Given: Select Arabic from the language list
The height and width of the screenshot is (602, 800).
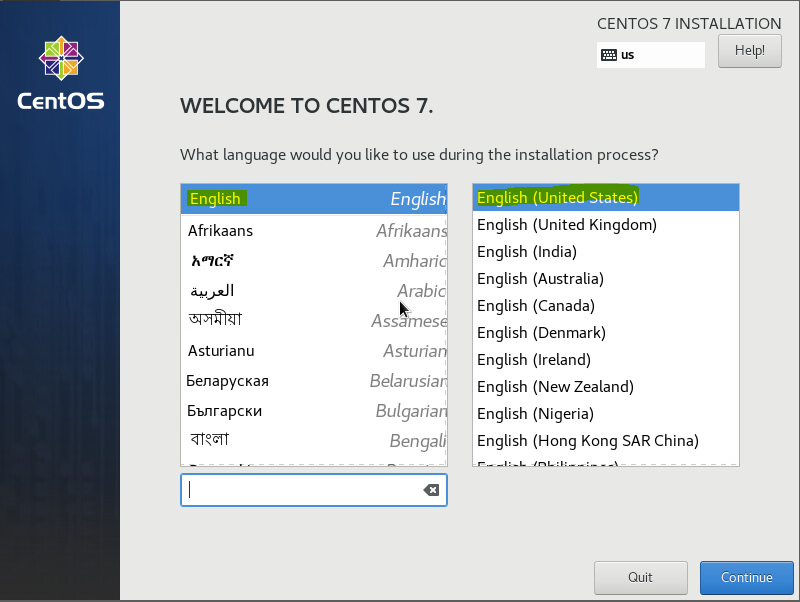Looking at the screenshot, I should pyautogui.click(x=313, y=291).
